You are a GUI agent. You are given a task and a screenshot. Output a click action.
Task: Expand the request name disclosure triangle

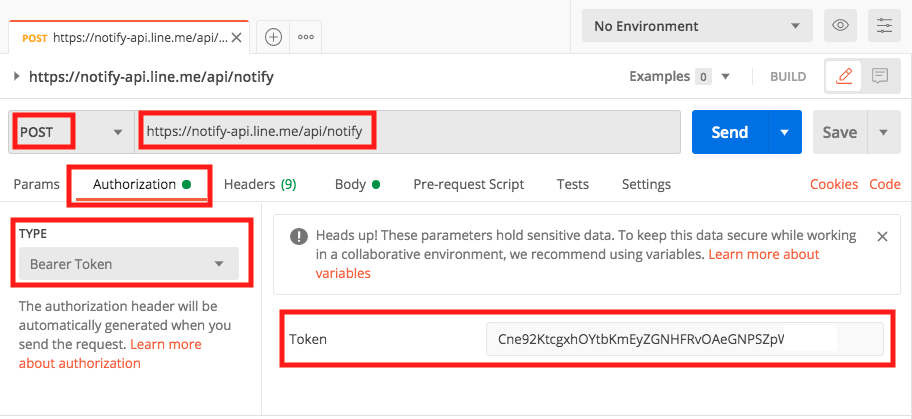[x=16, y=76]
